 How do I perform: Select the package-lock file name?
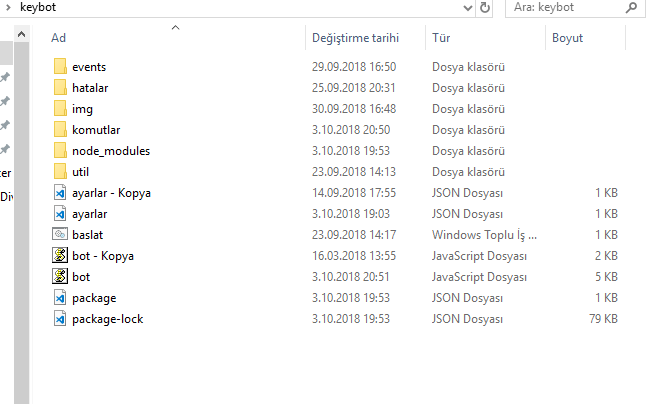107,319
